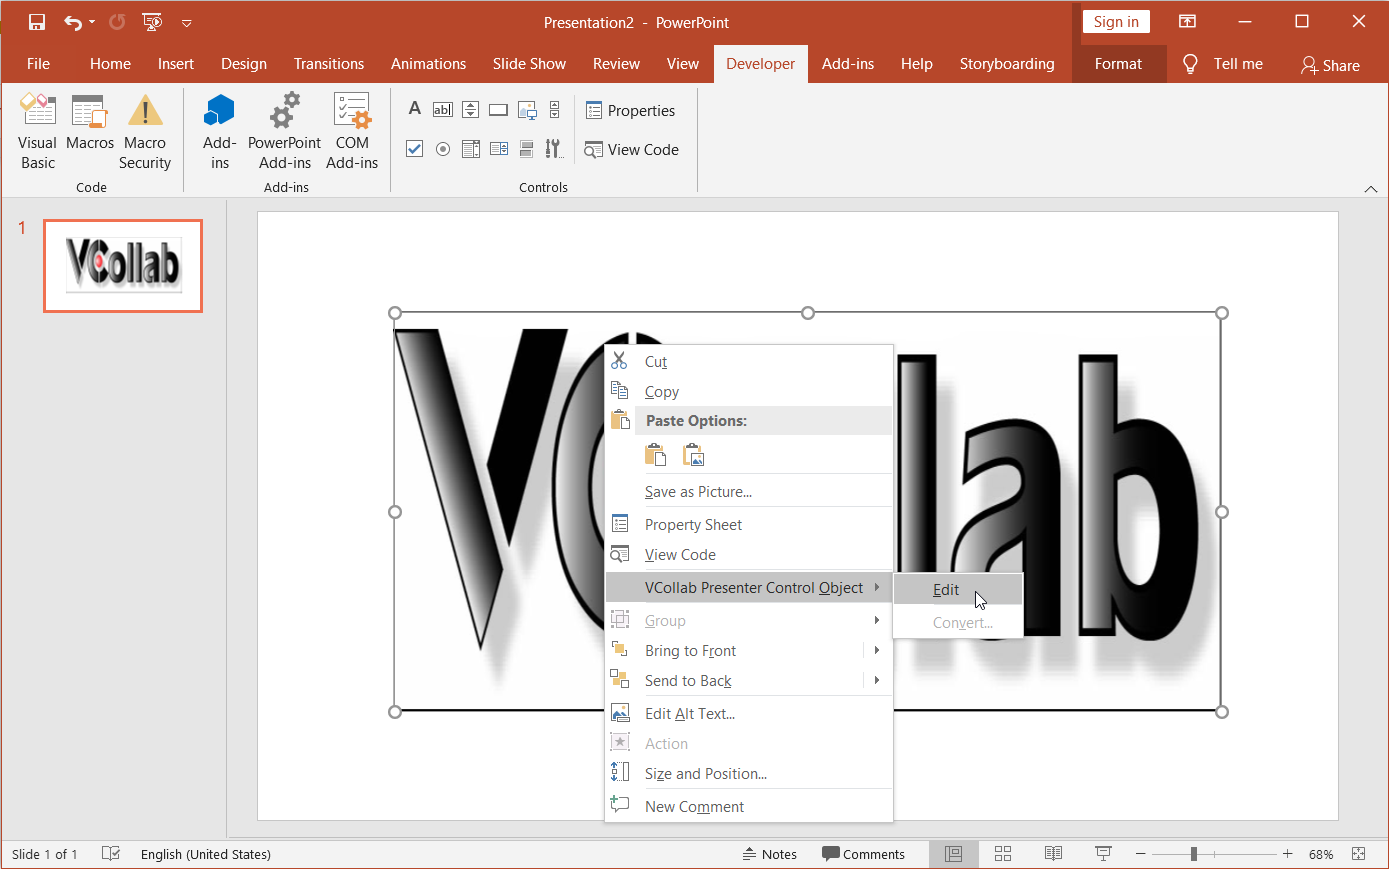Open PowerPoint Add-ins manager
The width and height of the screenshot is (1389, 869).
[285, 131]
